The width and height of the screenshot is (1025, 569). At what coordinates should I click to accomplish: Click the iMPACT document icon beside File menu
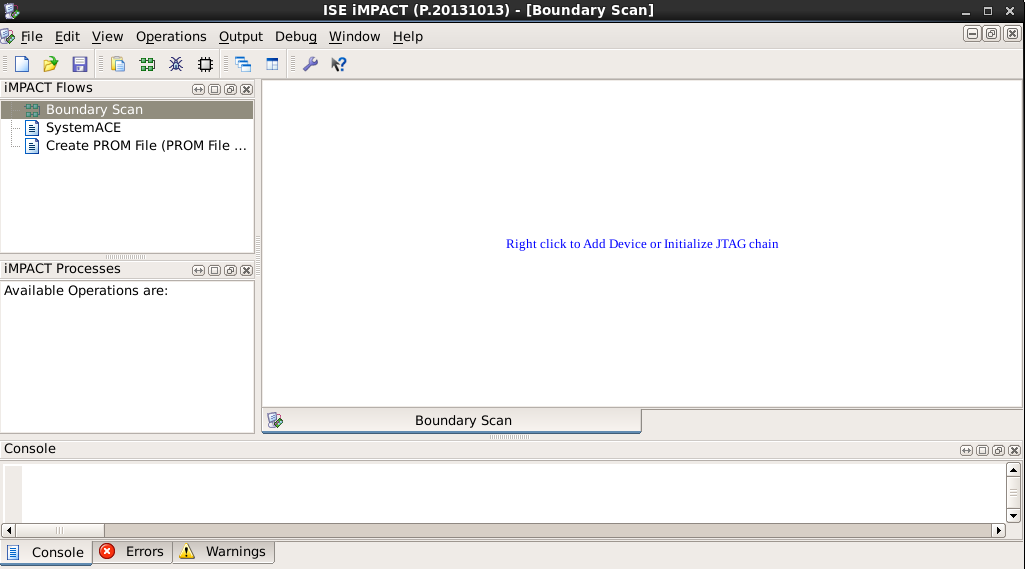tap(8, 37)
